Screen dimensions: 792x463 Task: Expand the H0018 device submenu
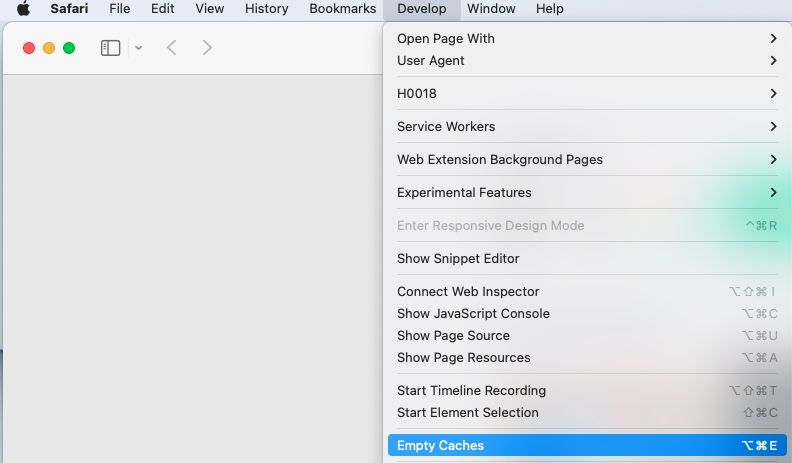point(587,93)
